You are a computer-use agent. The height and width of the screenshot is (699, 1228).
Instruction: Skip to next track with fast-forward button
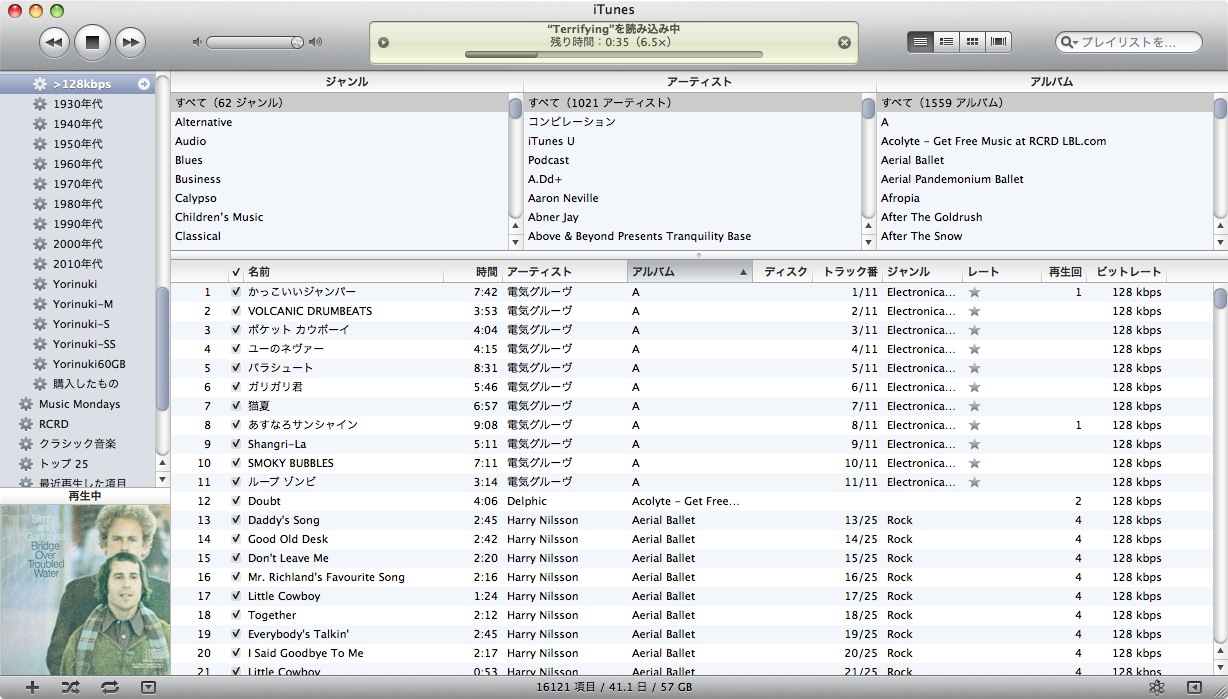pyautogui.click(x=130, y=42)
